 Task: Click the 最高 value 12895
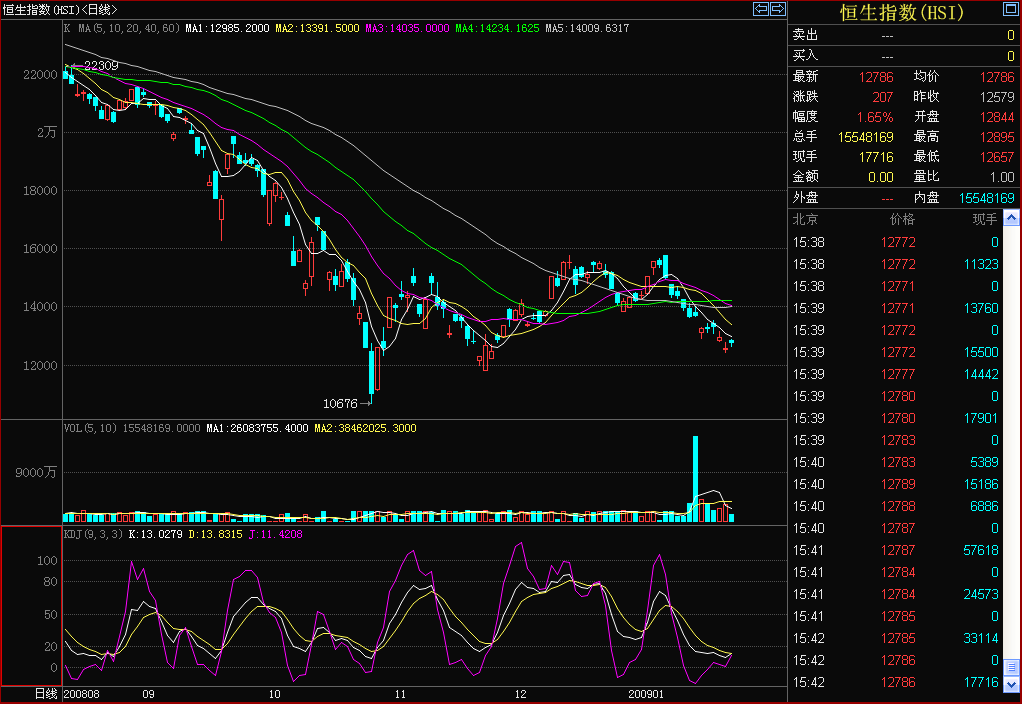(x=997, y=137)
